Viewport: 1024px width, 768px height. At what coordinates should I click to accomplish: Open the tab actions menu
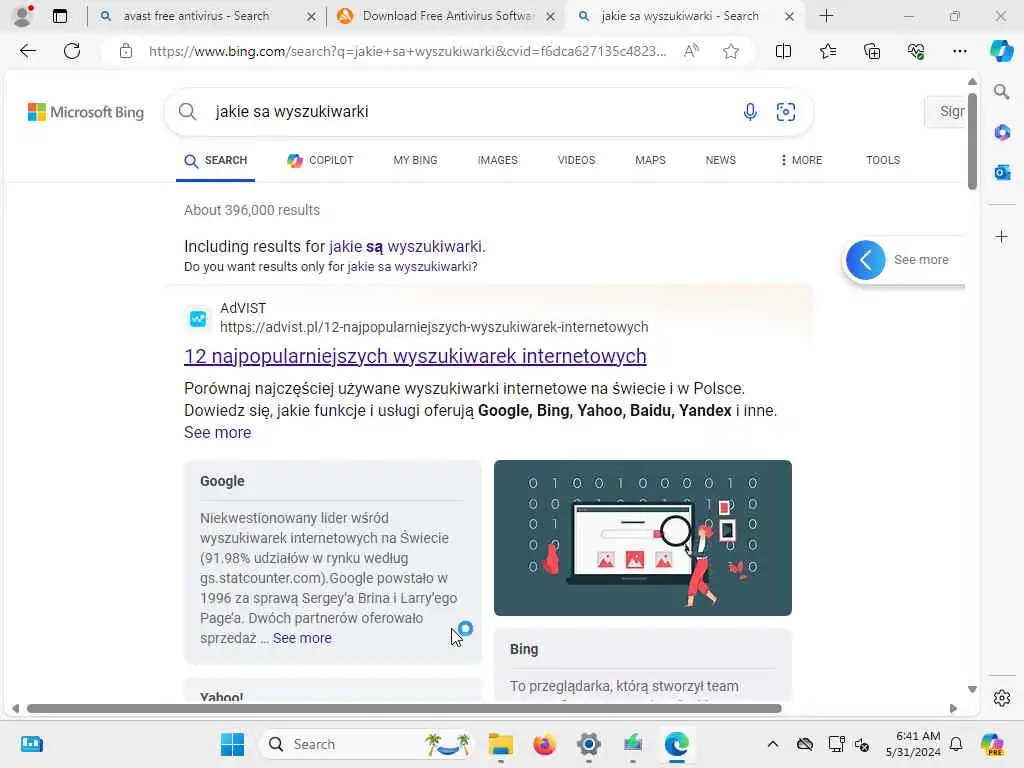coord(59,16)
